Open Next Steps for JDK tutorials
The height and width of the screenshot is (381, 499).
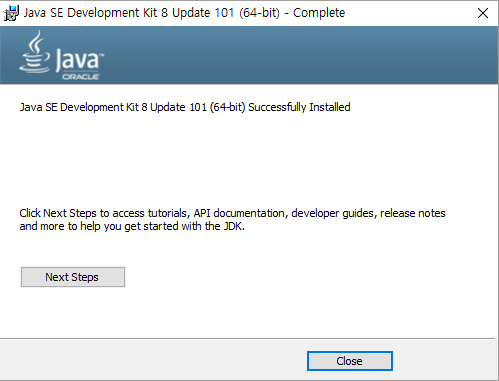(x=73, y=277)
